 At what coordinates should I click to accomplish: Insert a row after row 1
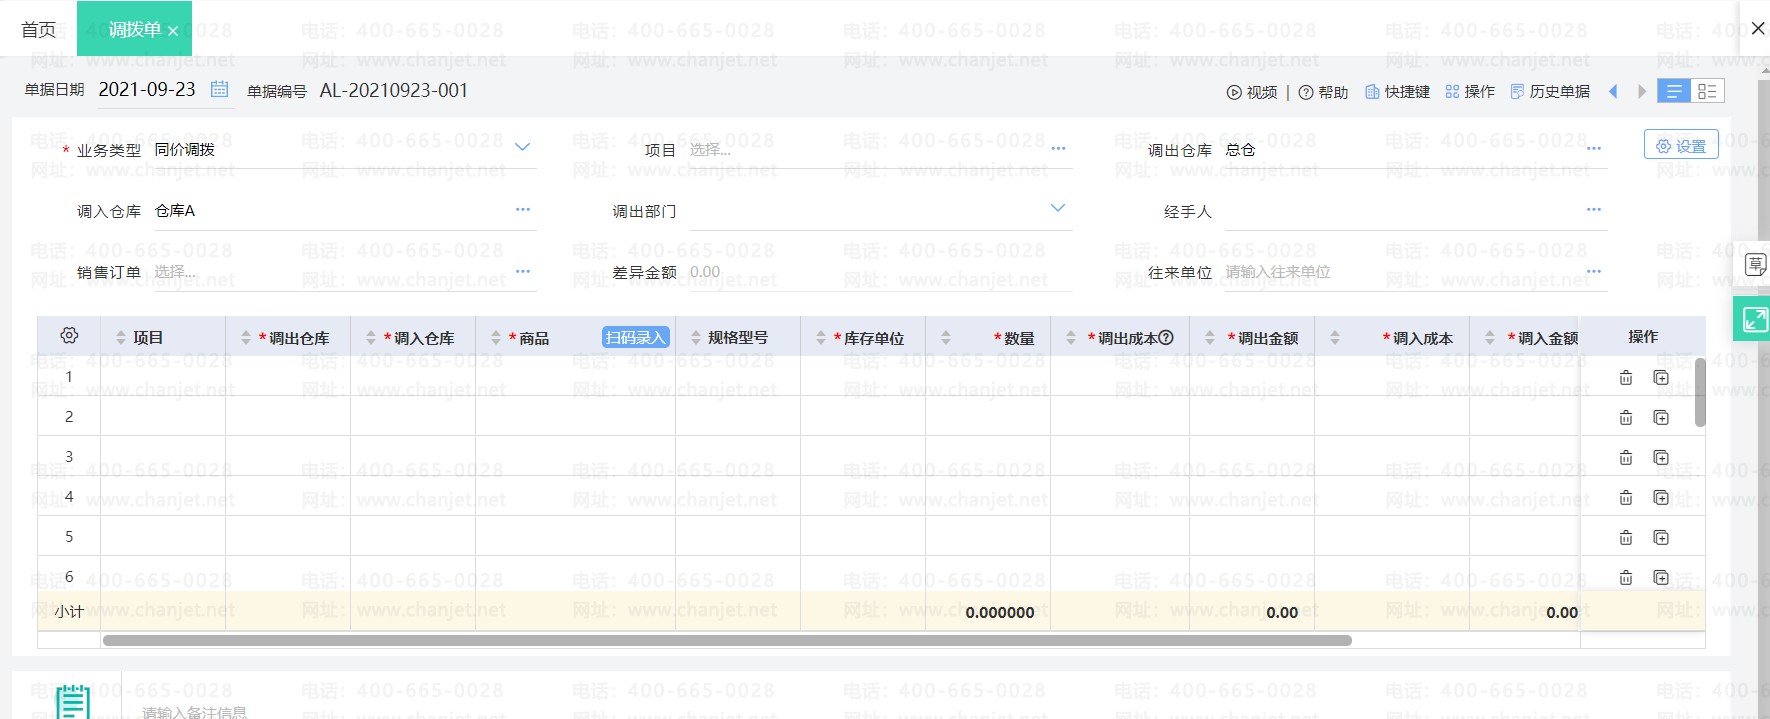[1661, 377]
